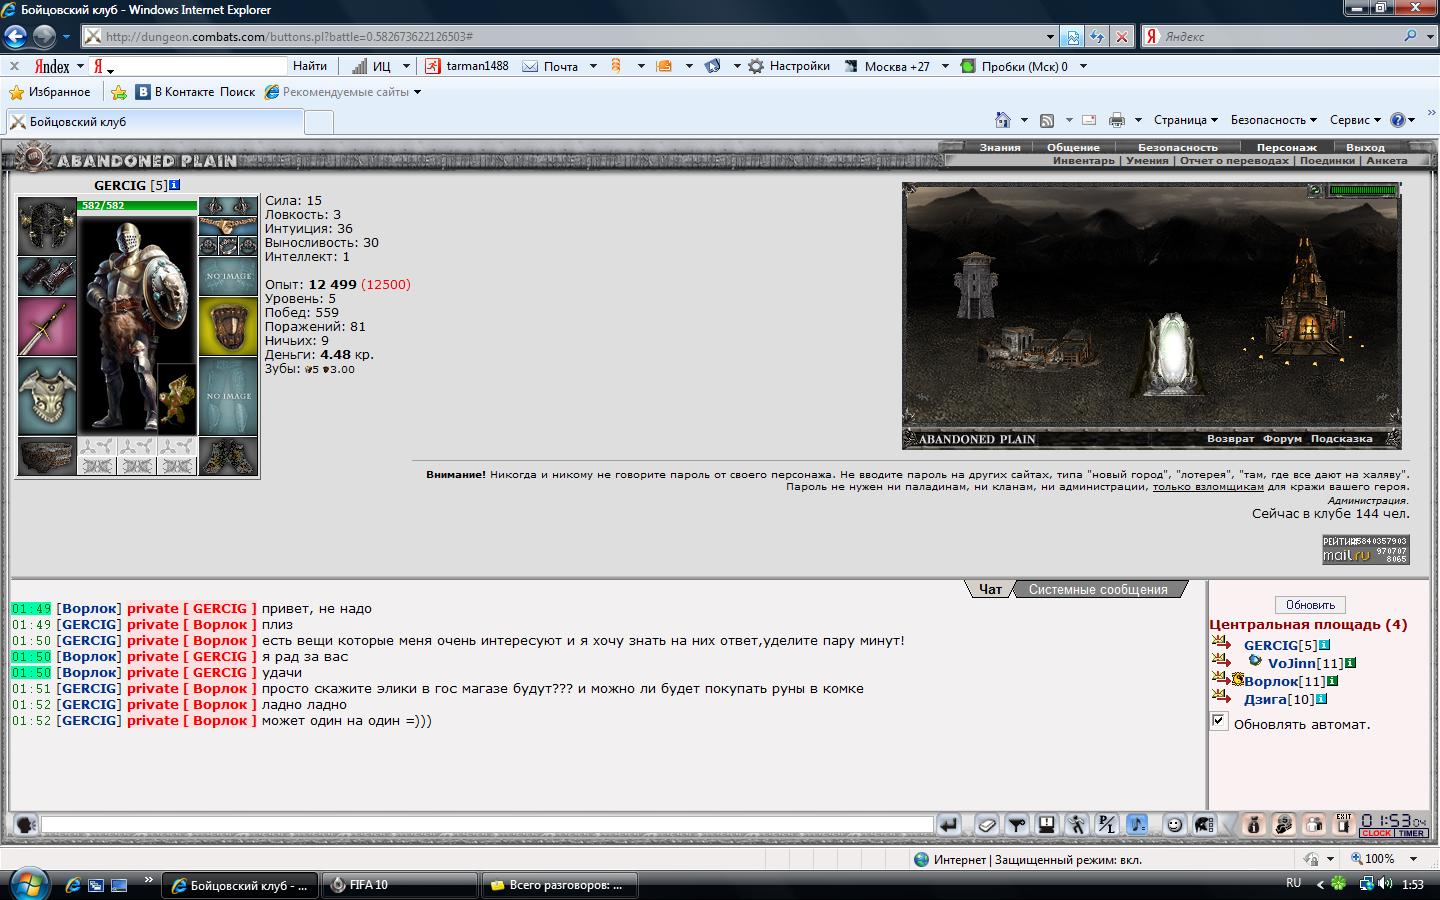Click the Подсказка link under the map
The height and width of the screenshot is (900, 1440).
(1341, 439)
